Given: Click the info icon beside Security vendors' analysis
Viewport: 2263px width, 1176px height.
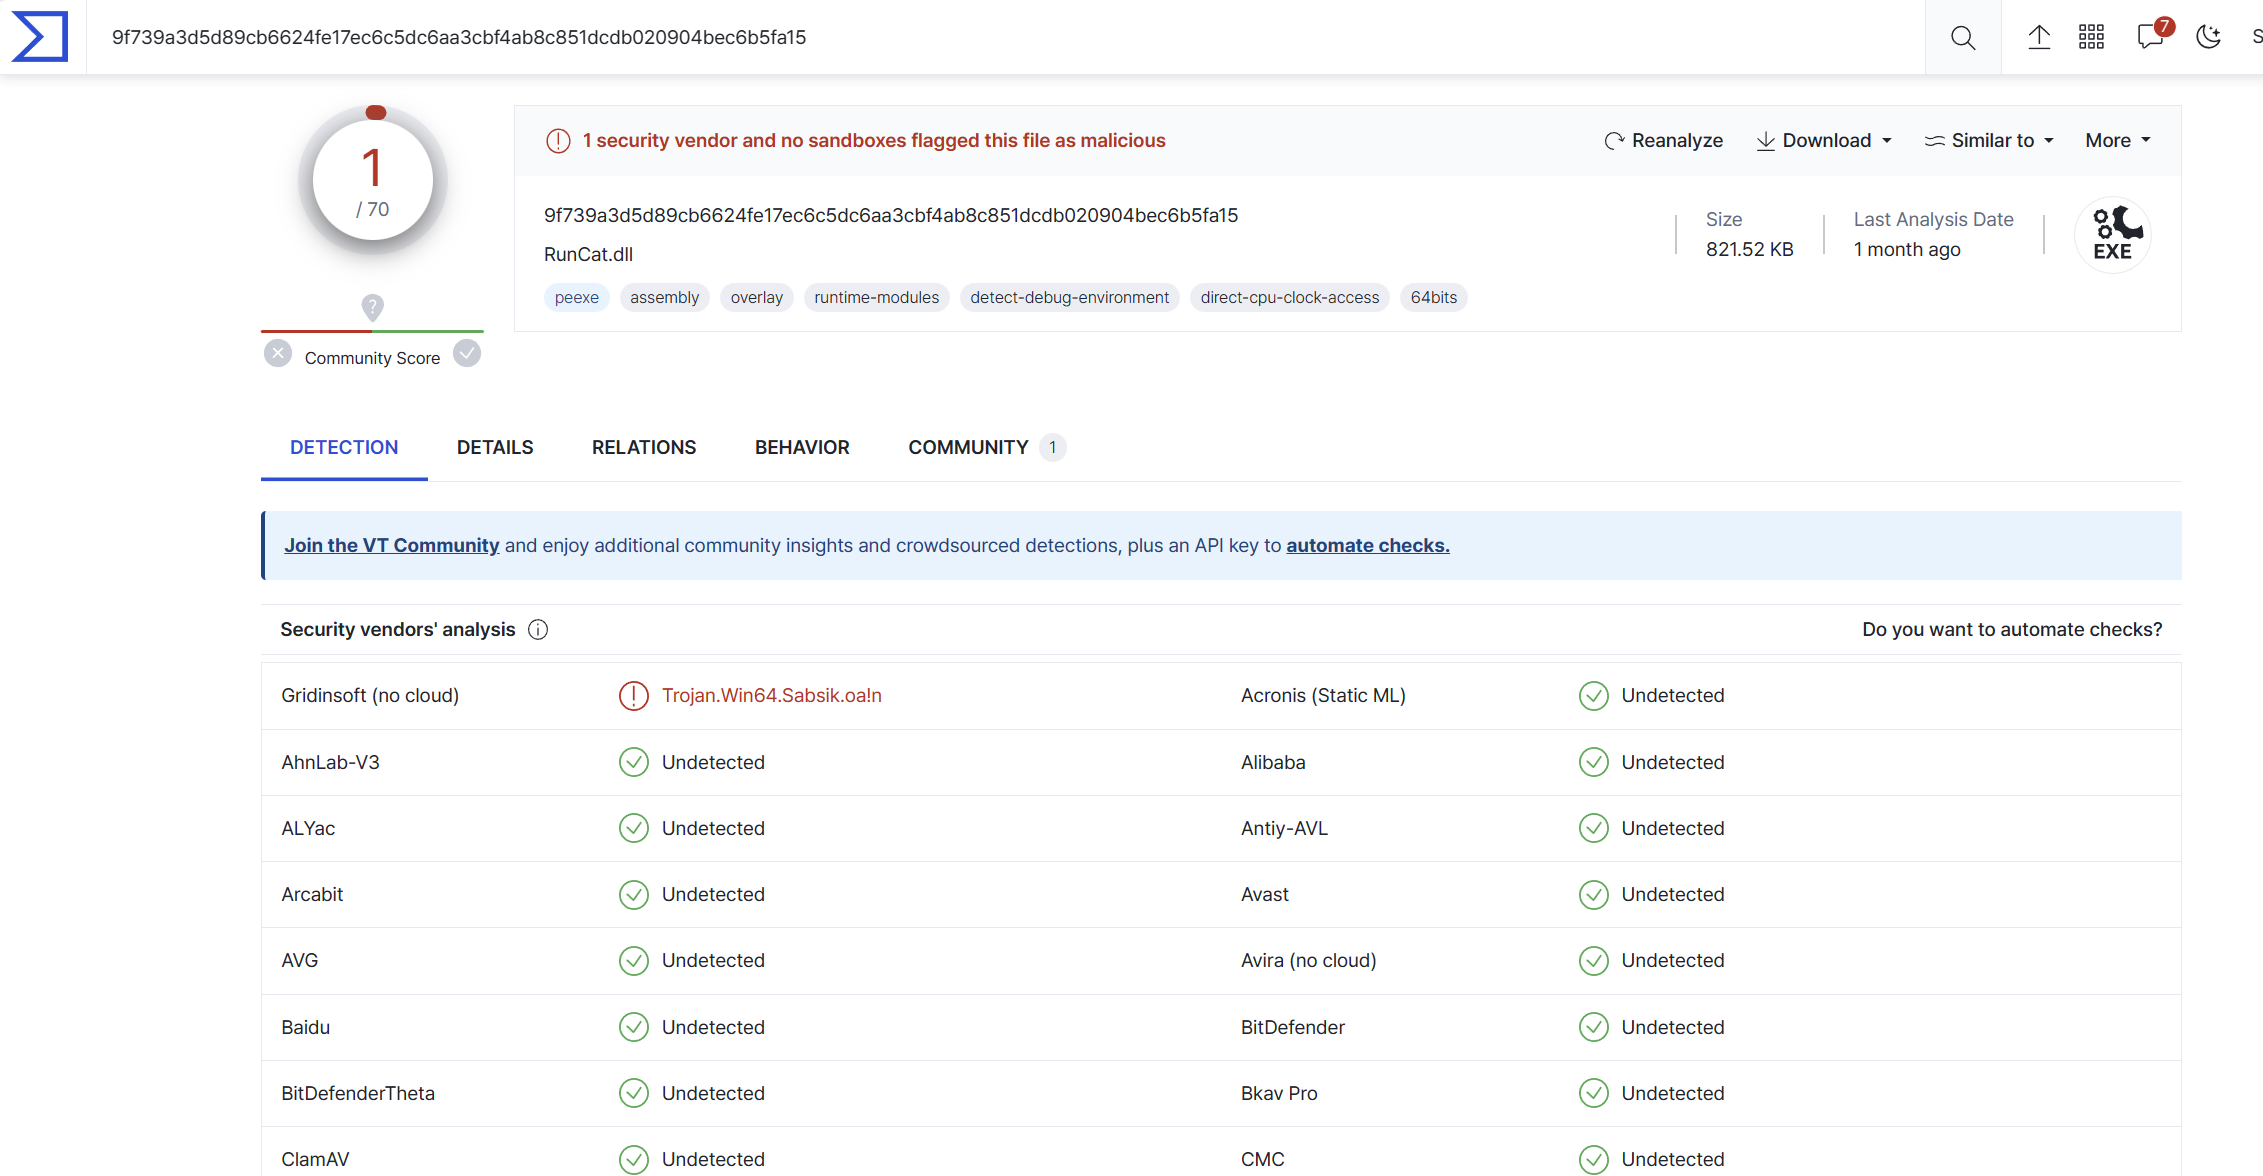Looking at the screenshot, I should tap(538, 629).
